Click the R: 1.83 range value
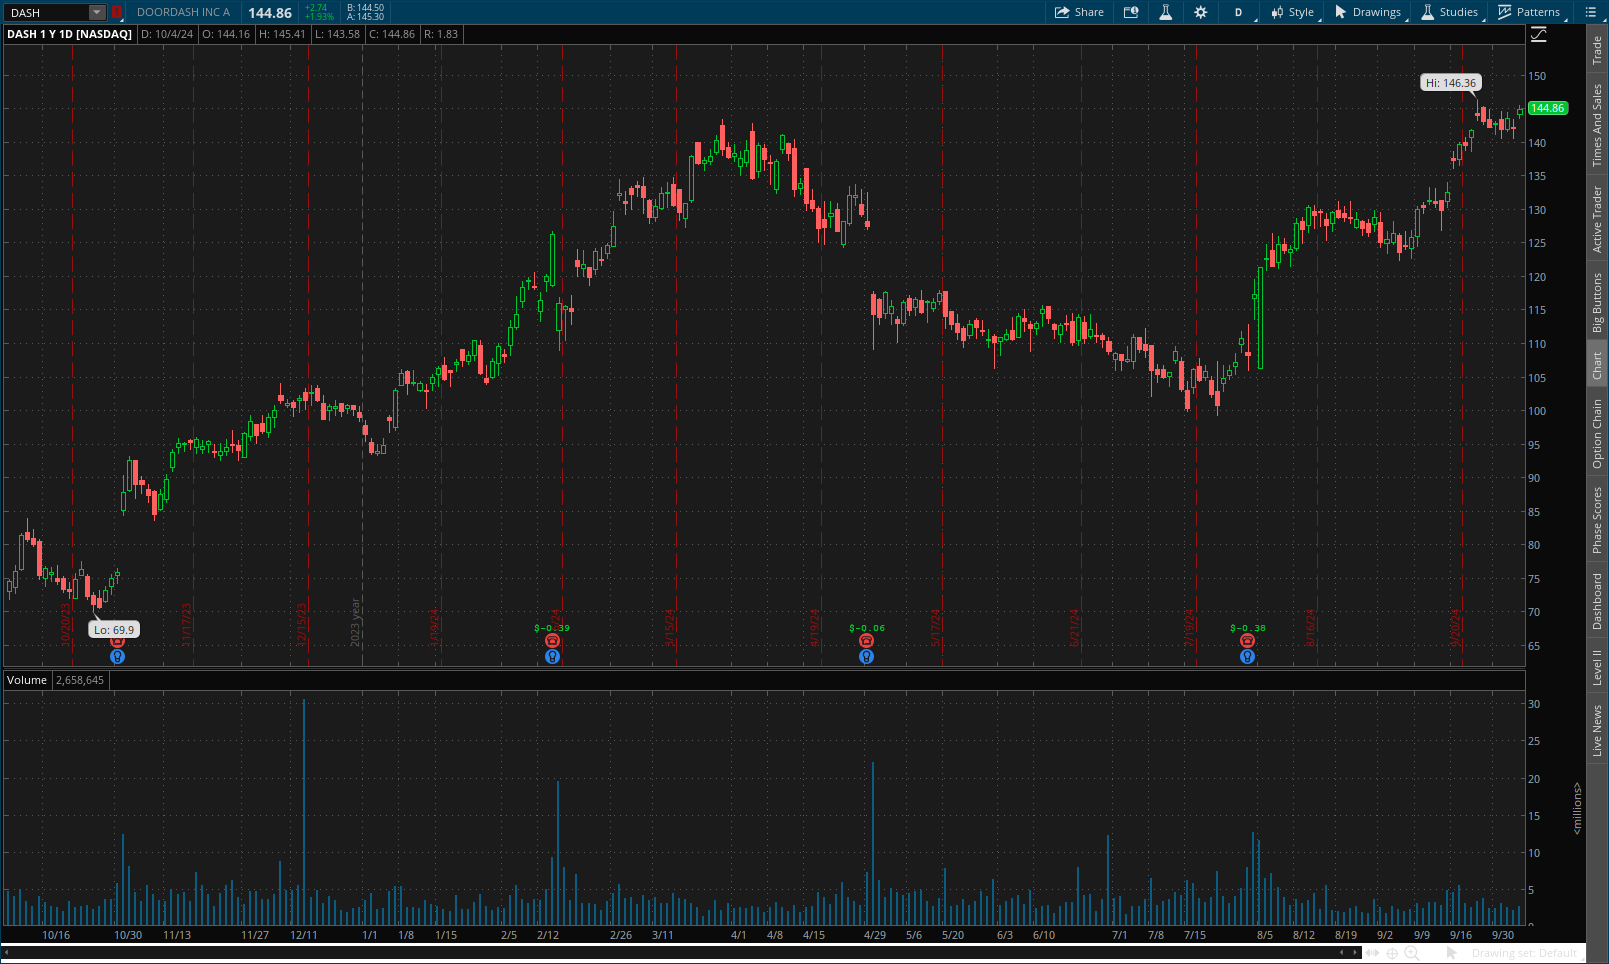The width and height of the screenshot is (1609, 964). coord(441,34)
